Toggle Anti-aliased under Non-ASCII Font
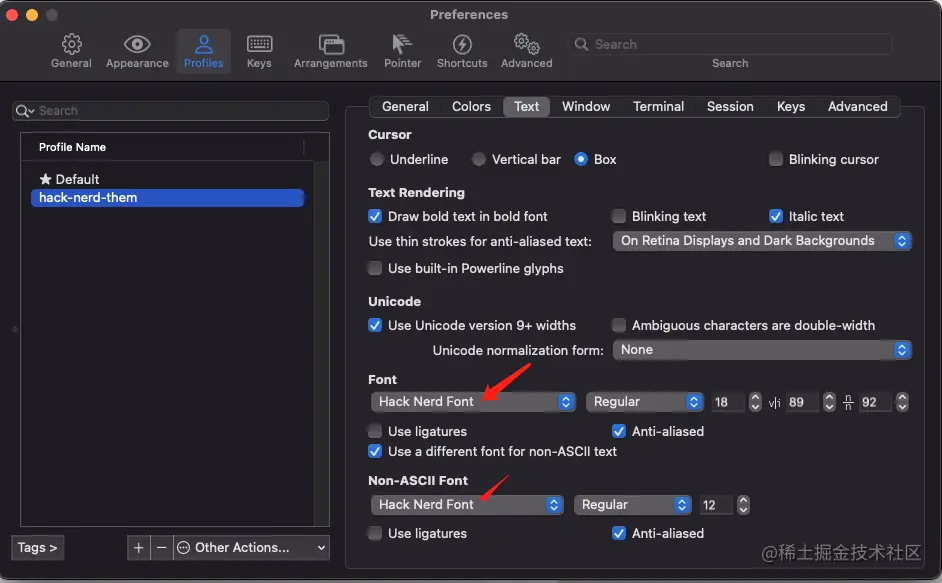The height and width of the screenshot is (583, 942). pos(618,533)
